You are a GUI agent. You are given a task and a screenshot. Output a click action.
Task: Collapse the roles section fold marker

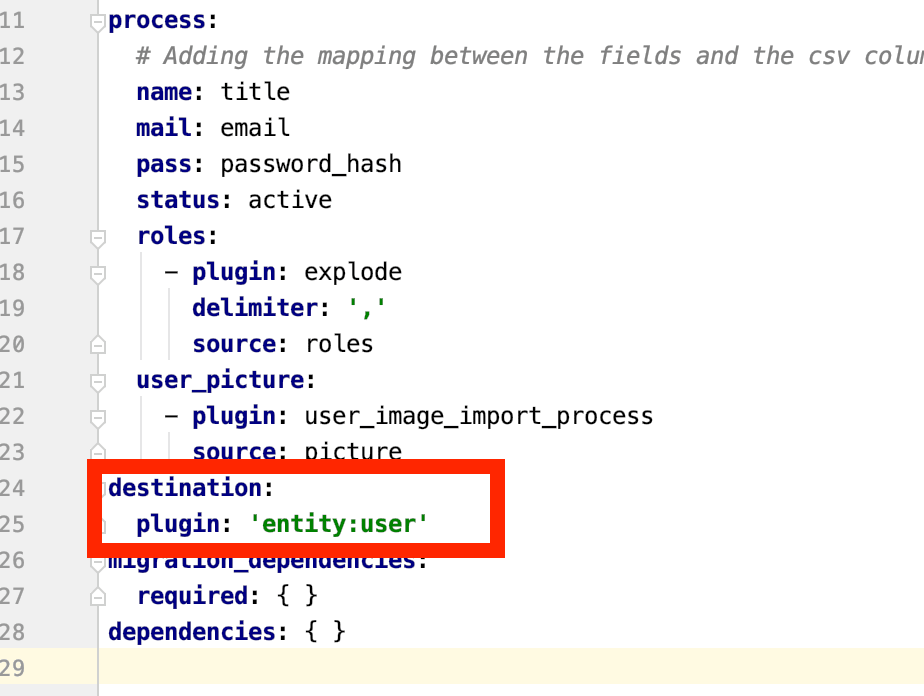click(97, 237)
